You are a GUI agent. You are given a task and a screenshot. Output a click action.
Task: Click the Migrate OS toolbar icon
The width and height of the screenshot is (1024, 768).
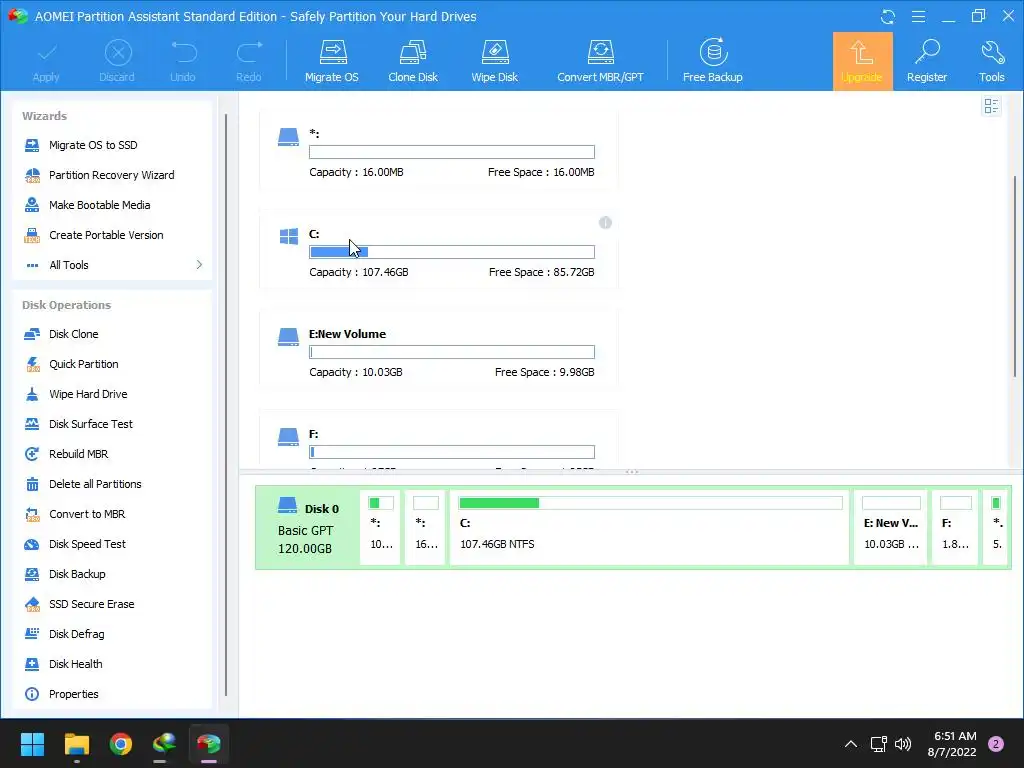coord(332,61)
